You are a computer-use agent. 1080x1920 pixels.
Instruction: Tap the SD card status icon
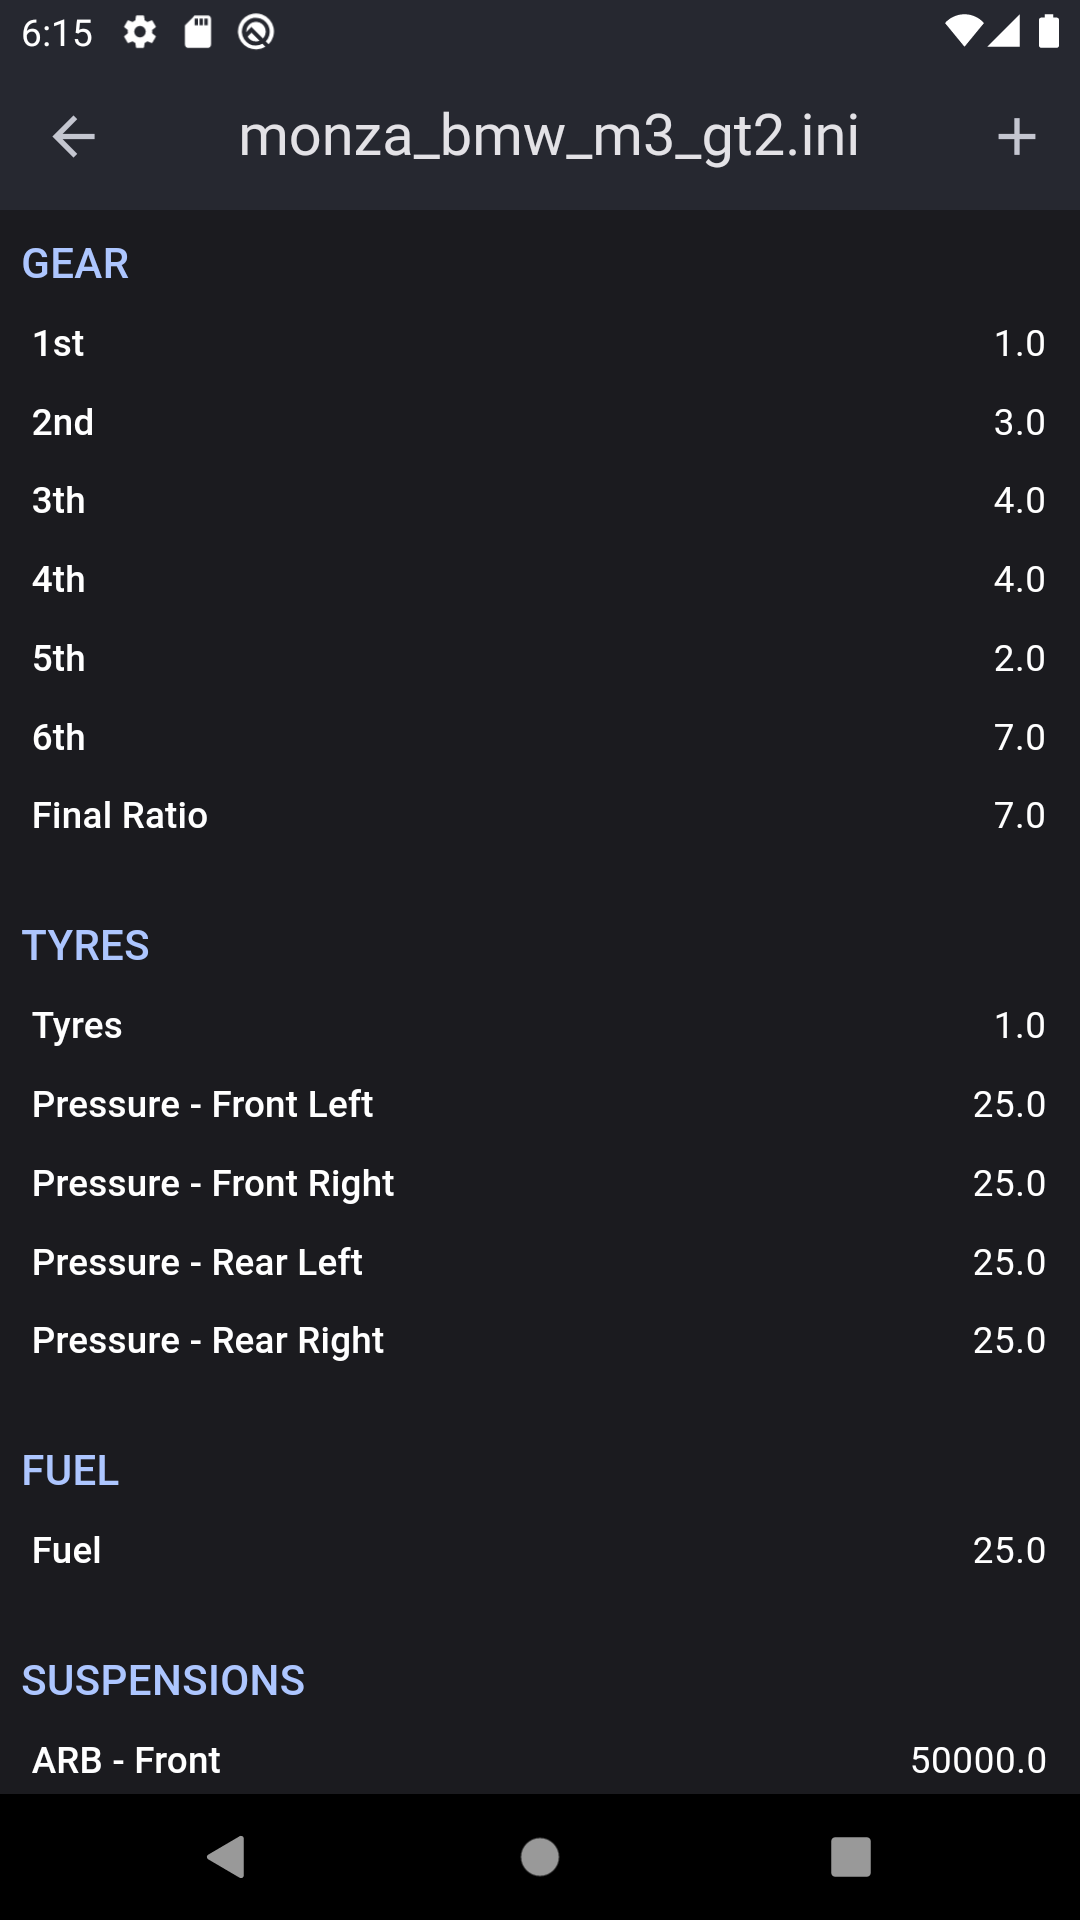198,33
